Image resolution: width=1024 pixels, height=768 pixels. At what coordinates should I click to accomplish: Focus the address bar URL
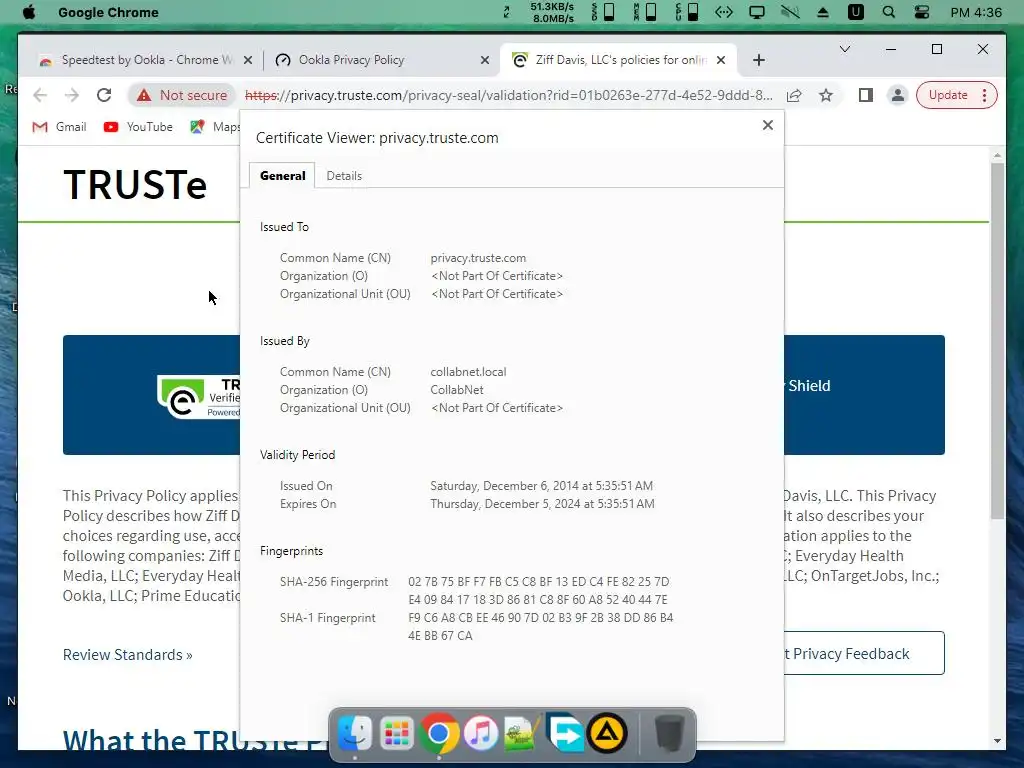(509, 95)
